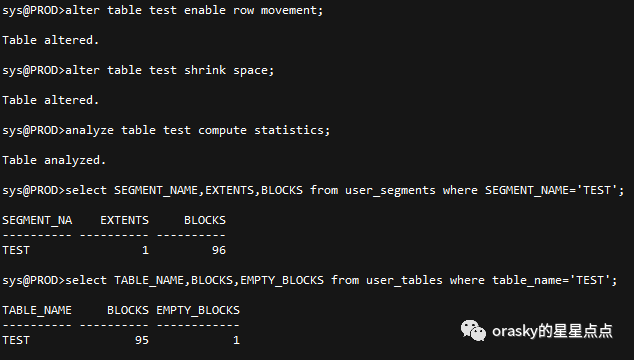Click the 'enable row movement' command line

[x=163, y=10]
